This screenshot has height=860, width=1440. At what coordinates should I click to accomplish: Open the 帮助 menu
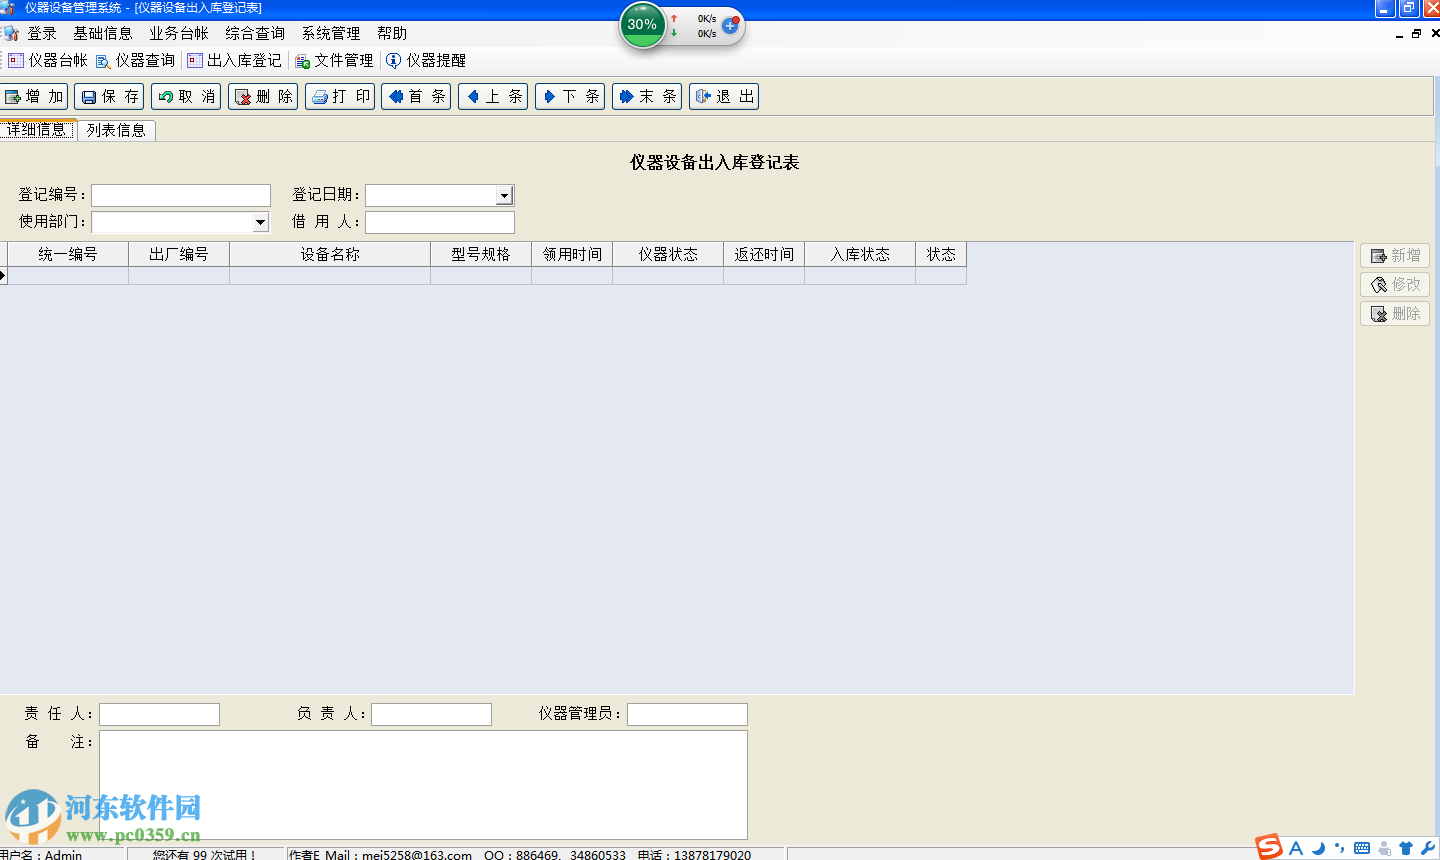tap(392, 34)
